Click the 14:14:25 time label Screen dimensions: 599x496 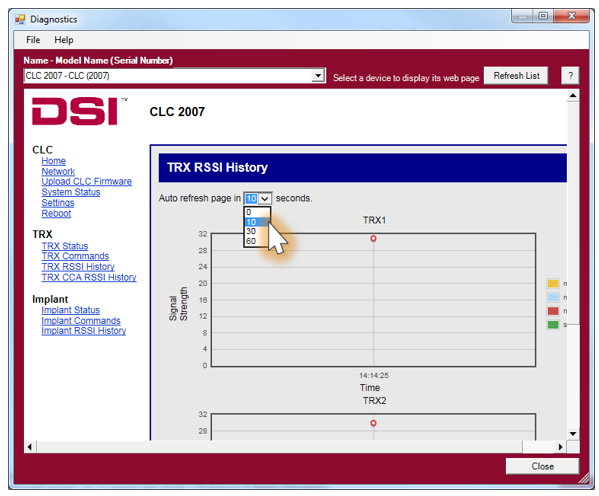click(x=374, y=376)
